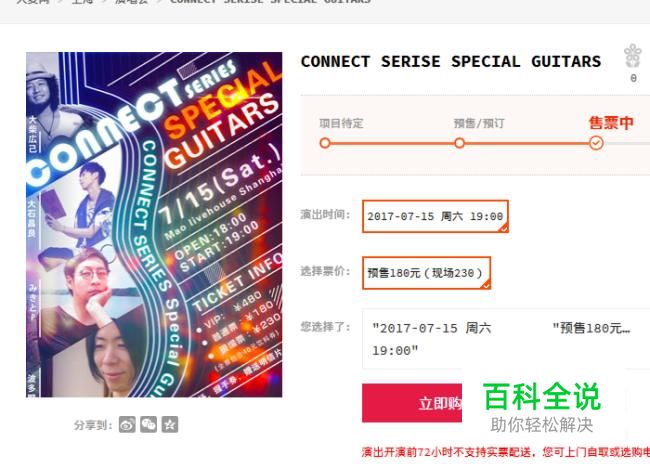This screenshot has height=468, width=650.
Task: Click the flower like icon
Action: pos(633,56)
